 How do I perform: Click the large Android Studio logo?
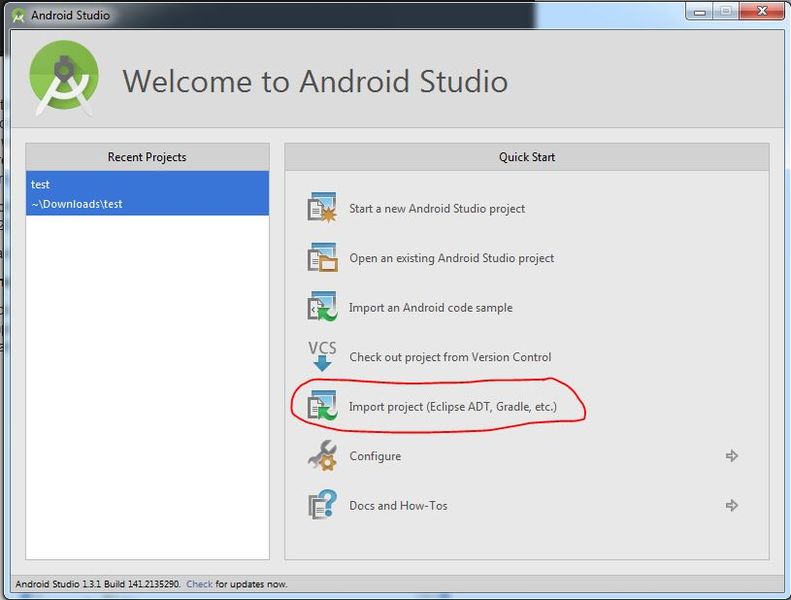pos(64,78)
